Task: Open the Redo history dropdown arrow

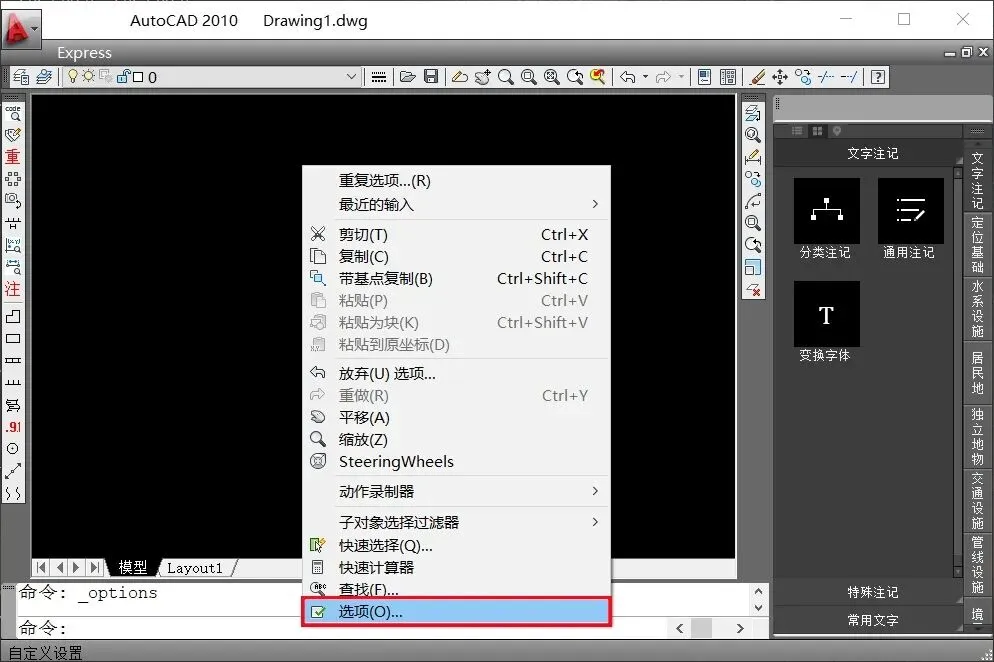Action: point(681,77)
